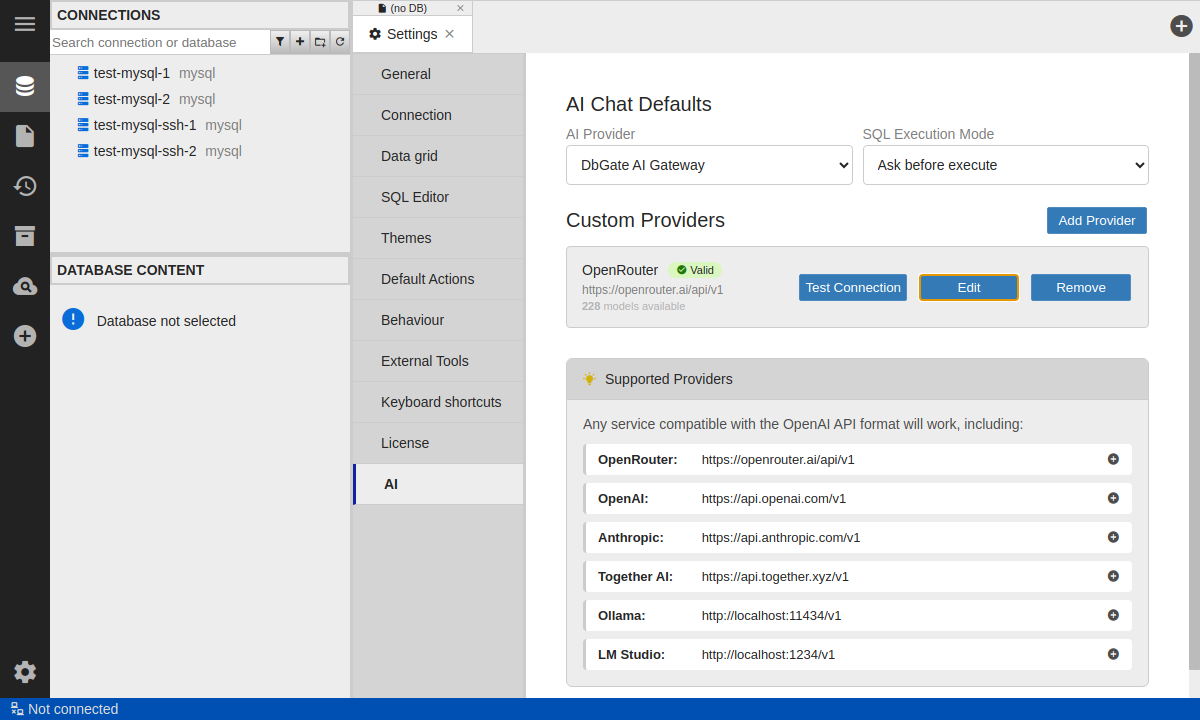Select the test-mysql-ssh-1 connection

pyautogui.click(x=145, y=125)
